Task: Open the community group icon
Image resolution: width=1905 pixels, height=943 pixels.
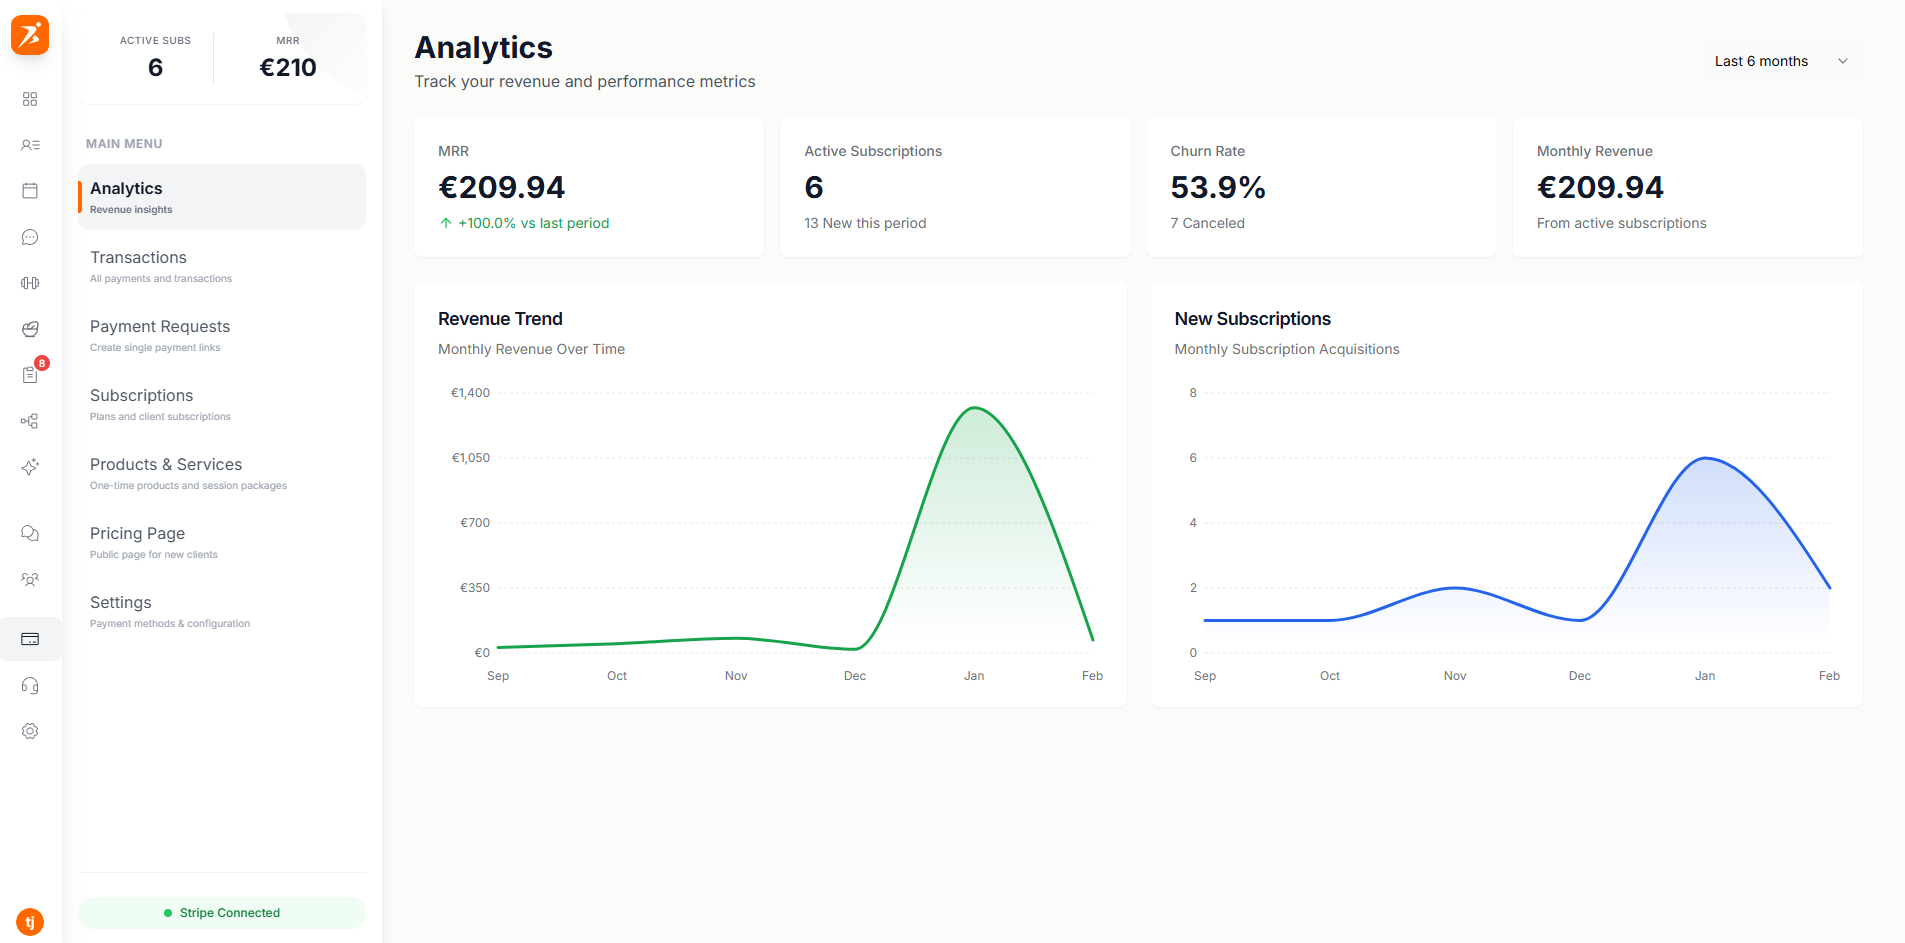Action: pyautogui.click(x=30, y=579)
